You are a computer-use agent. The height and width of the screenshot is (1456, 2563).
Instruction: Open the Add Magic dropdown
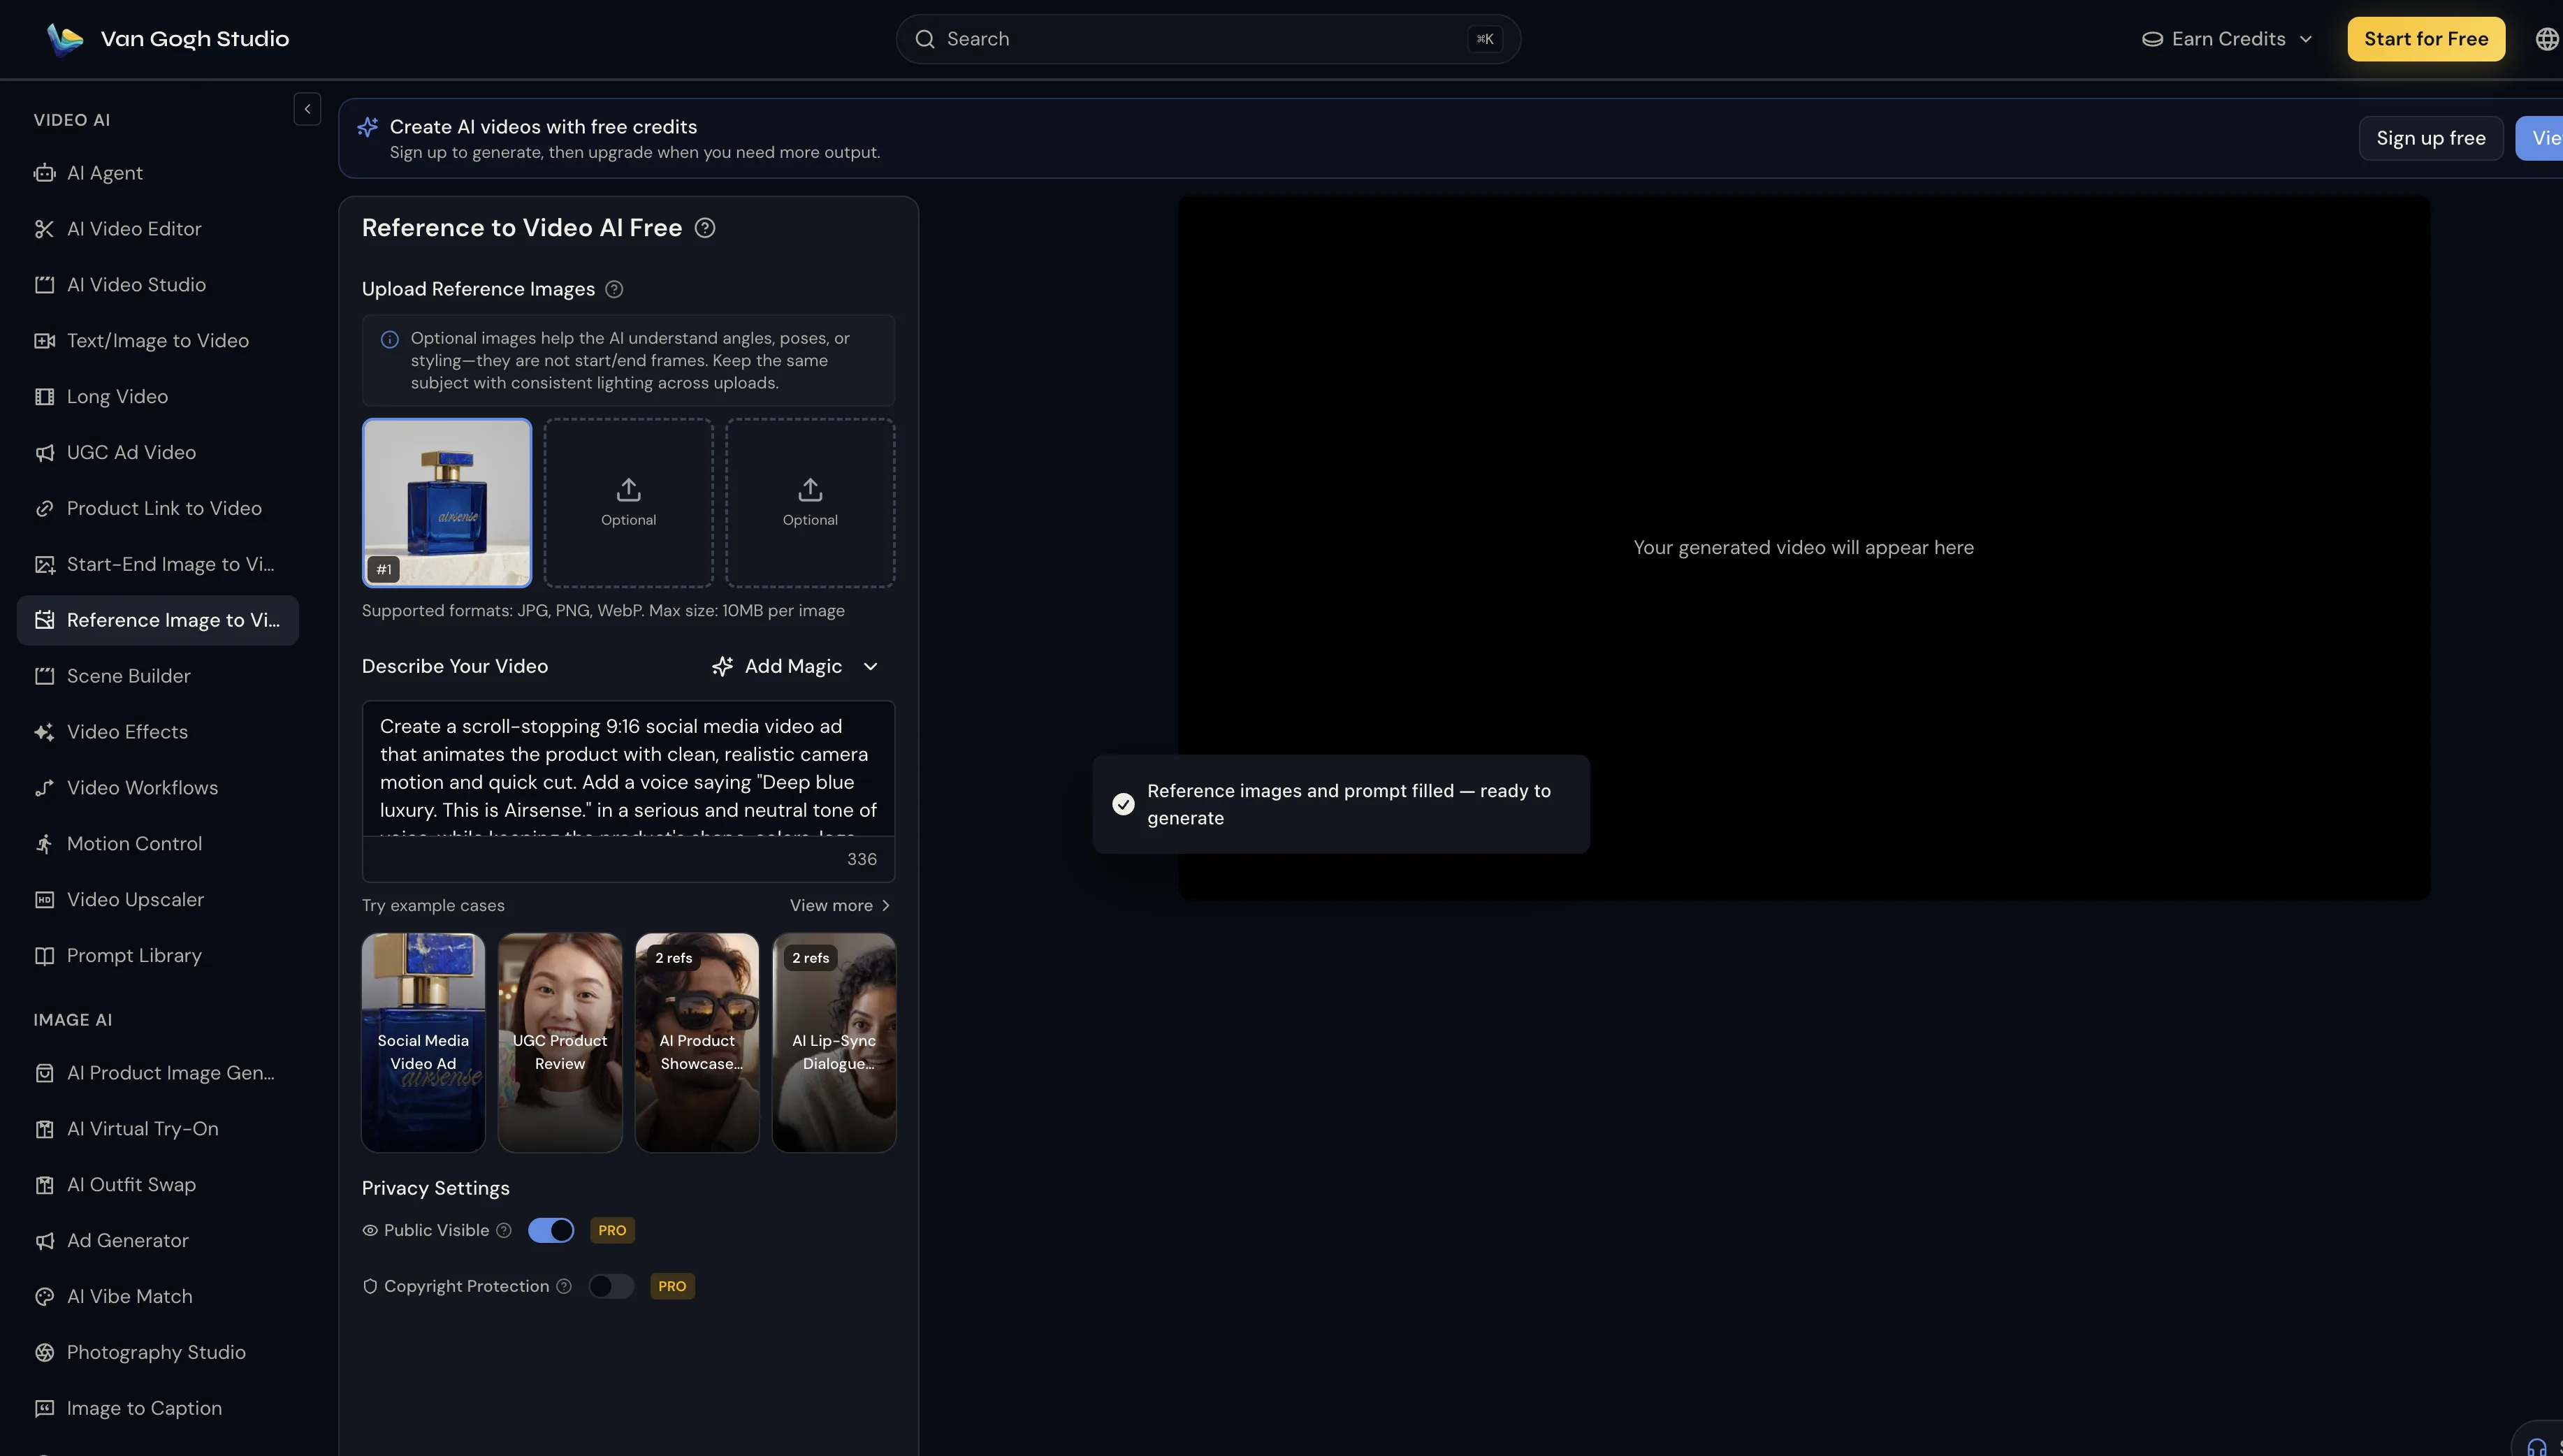click(795, 667)
